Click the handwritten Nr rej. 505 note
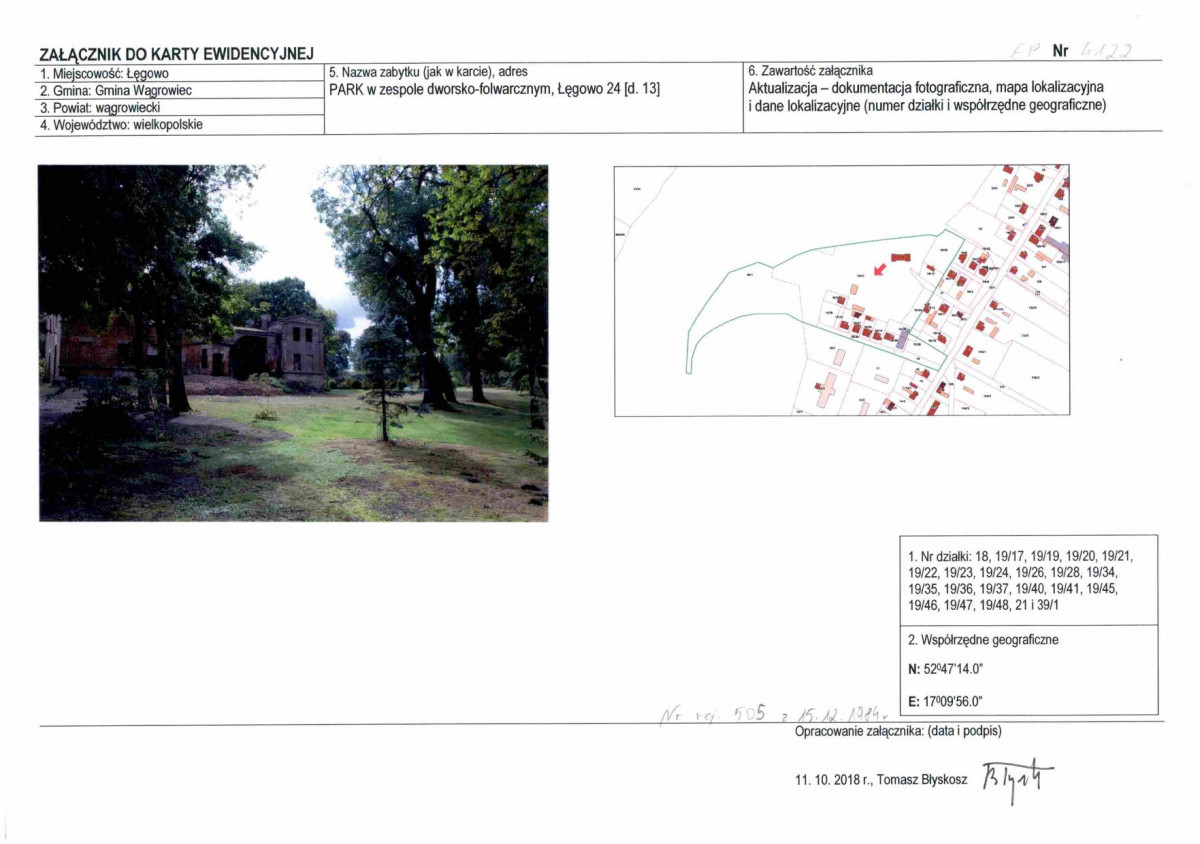The width and height of the screenshot is (1200, 844). tap(771, 713)
